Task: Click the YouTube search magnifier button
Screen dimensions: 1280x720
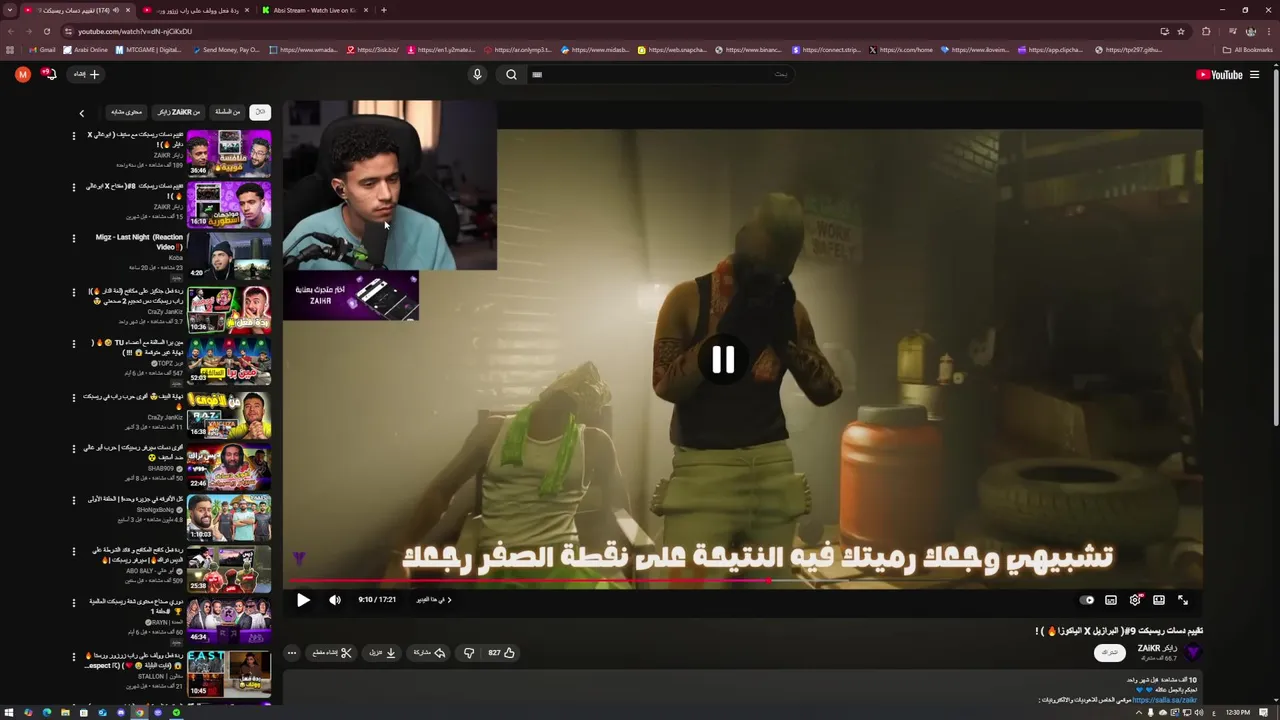Action: [x=511, y=74]
